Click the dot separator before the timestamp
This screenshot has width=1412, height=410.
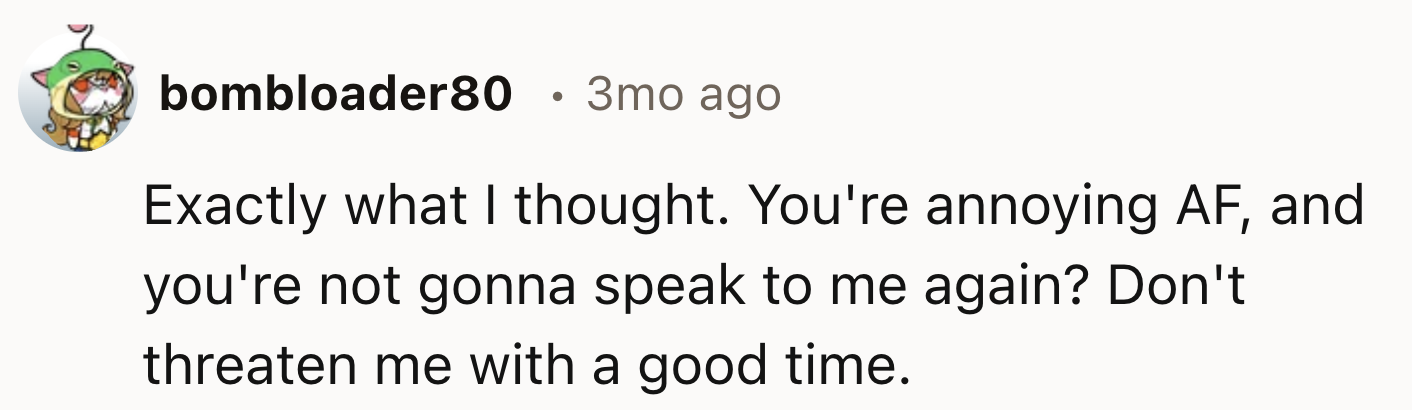556,96
